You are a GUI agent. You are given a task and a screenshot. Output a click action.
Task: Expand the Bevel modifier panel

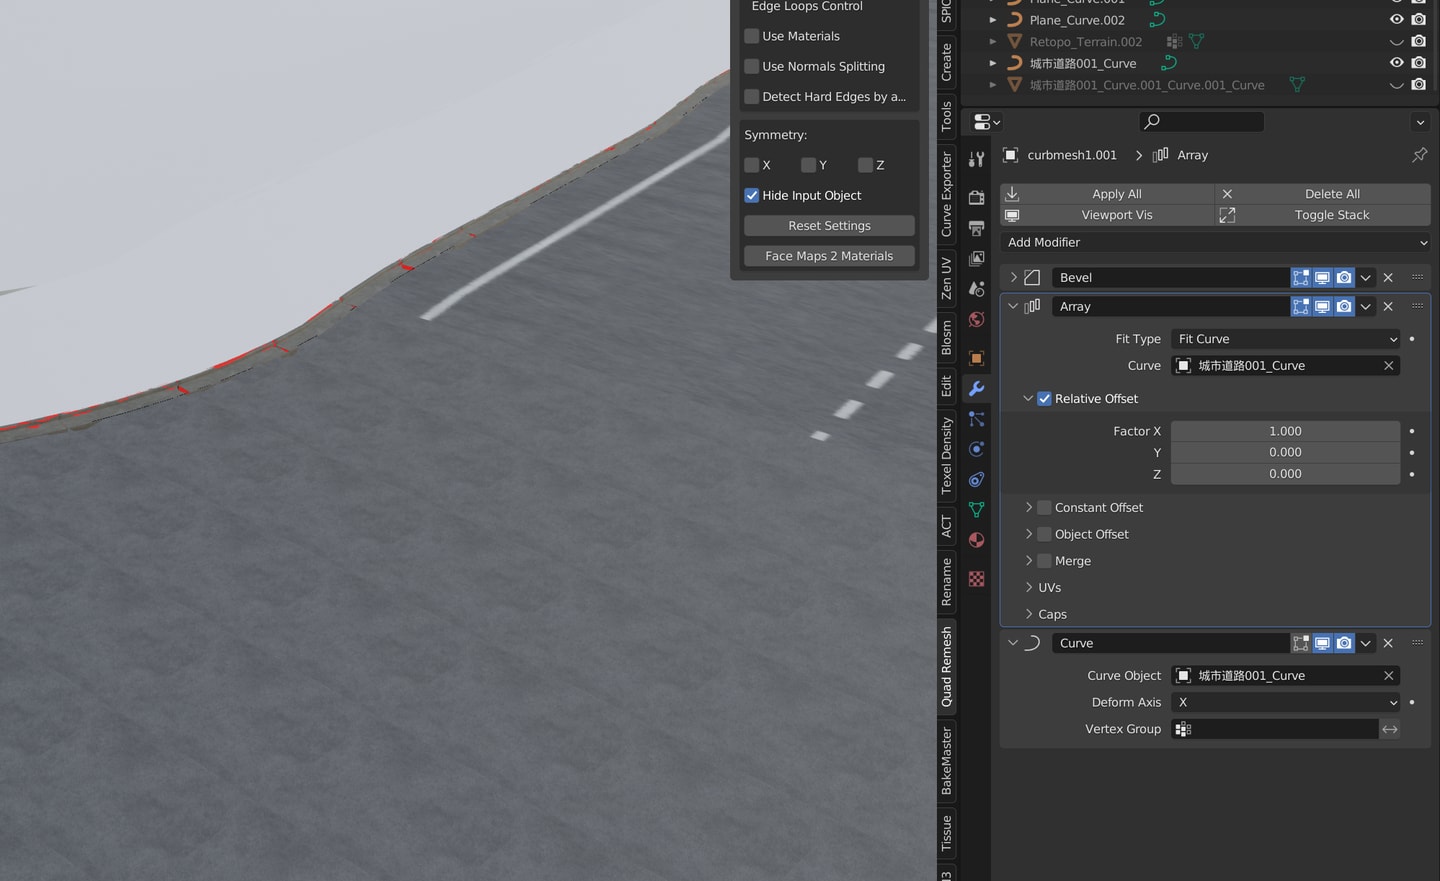[1013, 277]
